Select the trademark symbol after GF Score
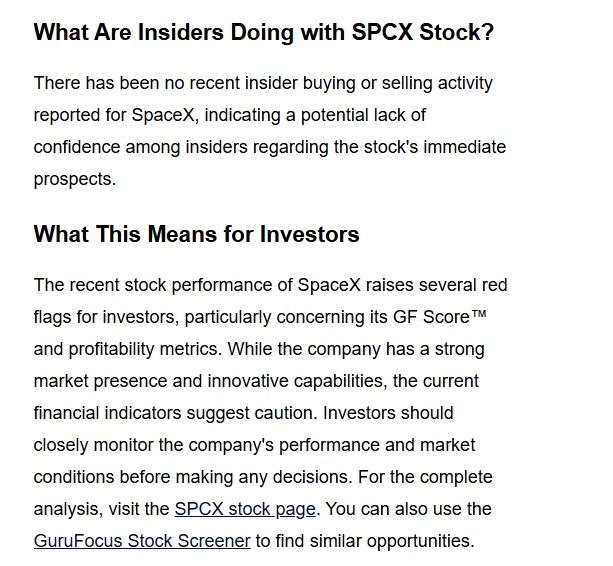 coord(479,314)
